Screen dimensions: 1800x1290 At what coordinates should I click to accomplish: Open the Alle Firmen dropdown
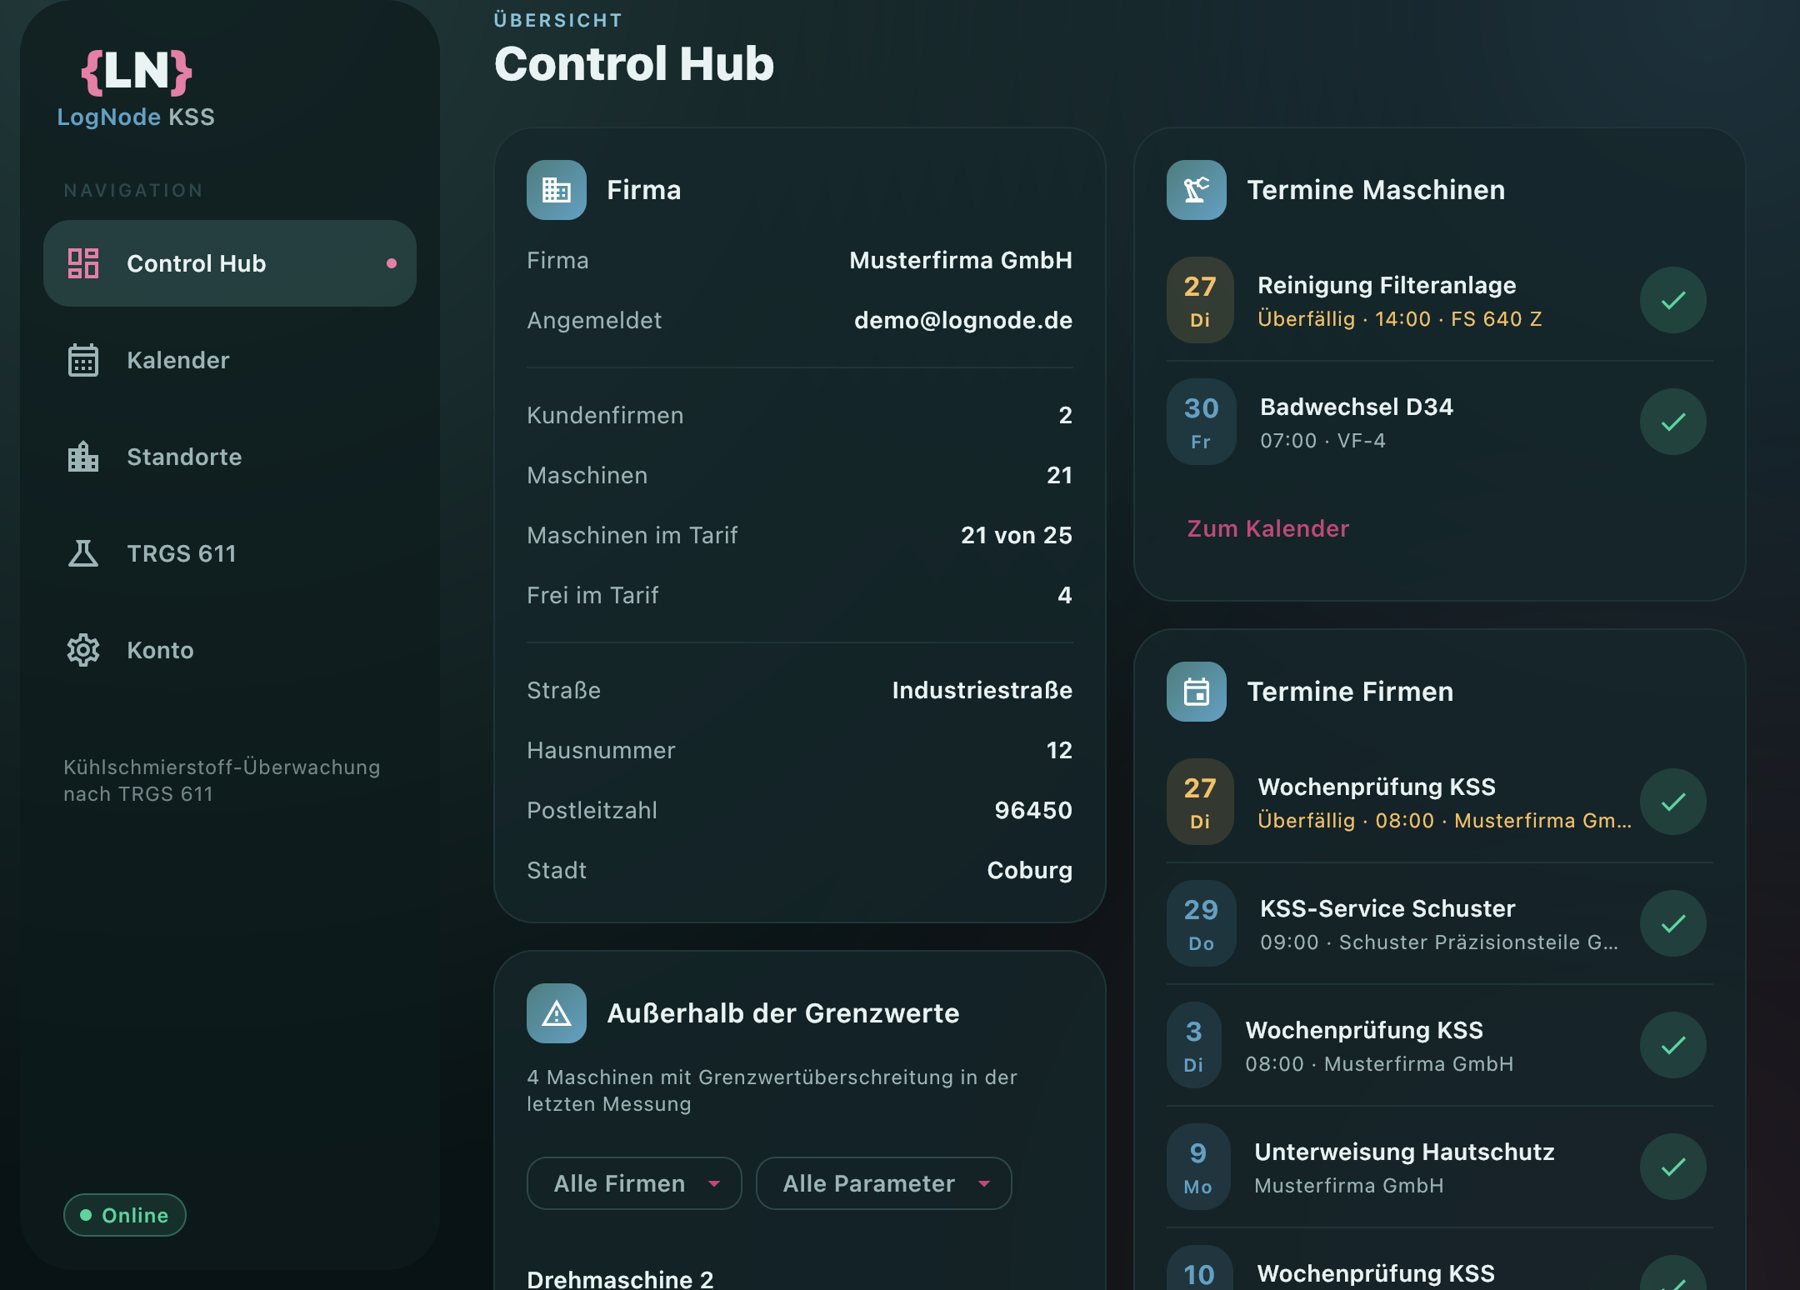click(x=634, y=1183)
